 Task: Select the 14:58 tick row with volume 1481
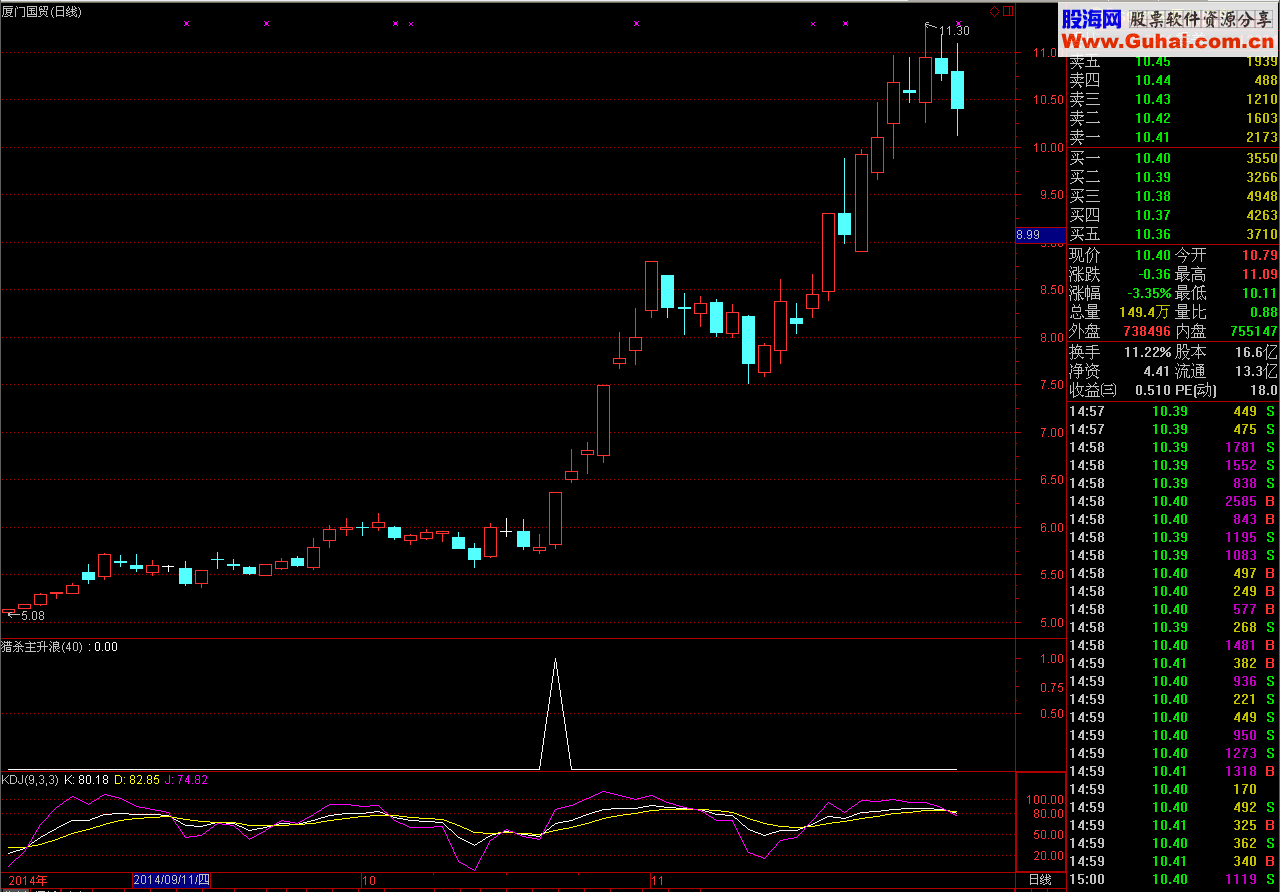click(x=1174, y=645)
